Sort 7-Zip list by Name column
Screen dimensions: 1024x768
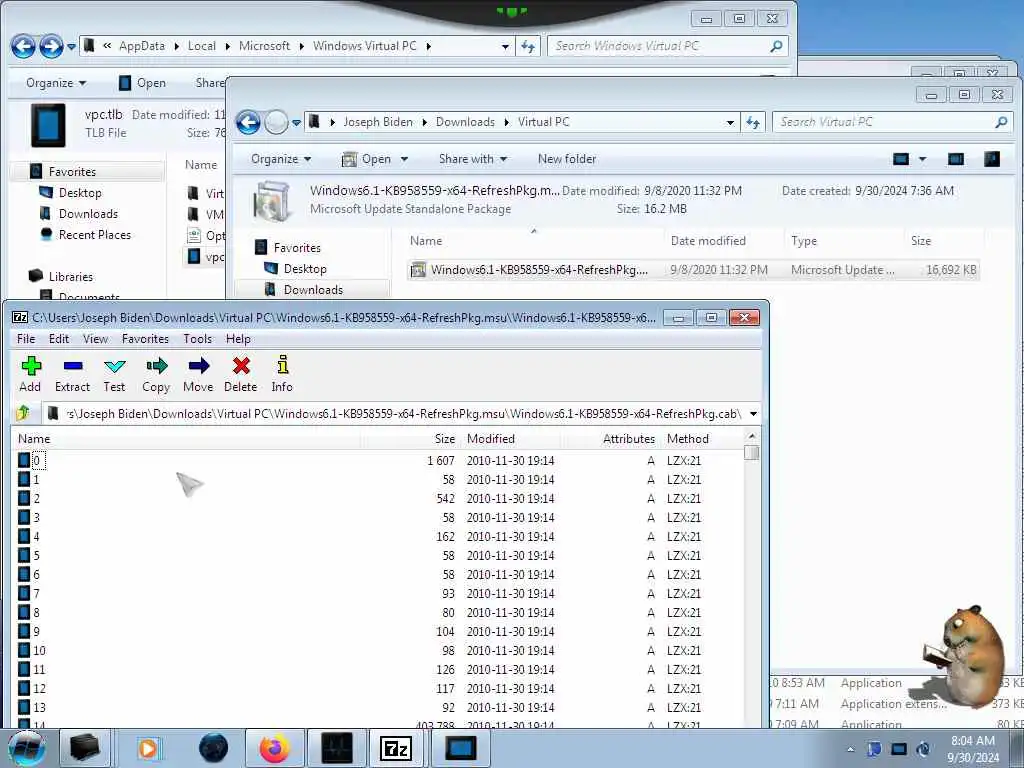click(34, 439)
